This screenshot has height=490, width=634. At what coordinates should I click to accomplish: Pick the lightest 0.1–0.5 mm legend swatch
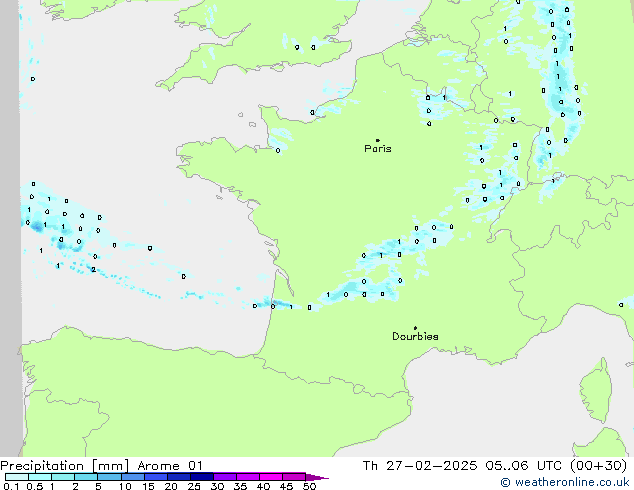pos(17,477)
